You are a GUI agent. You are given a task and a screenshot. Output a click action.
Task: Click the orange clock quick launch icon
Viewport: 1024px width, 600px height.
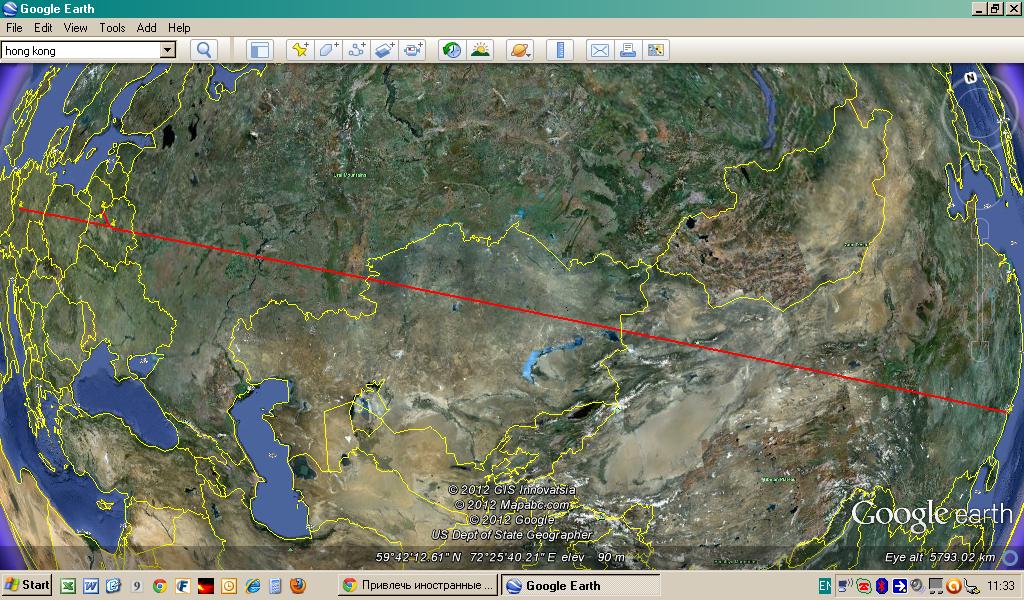tap(229, 586)
